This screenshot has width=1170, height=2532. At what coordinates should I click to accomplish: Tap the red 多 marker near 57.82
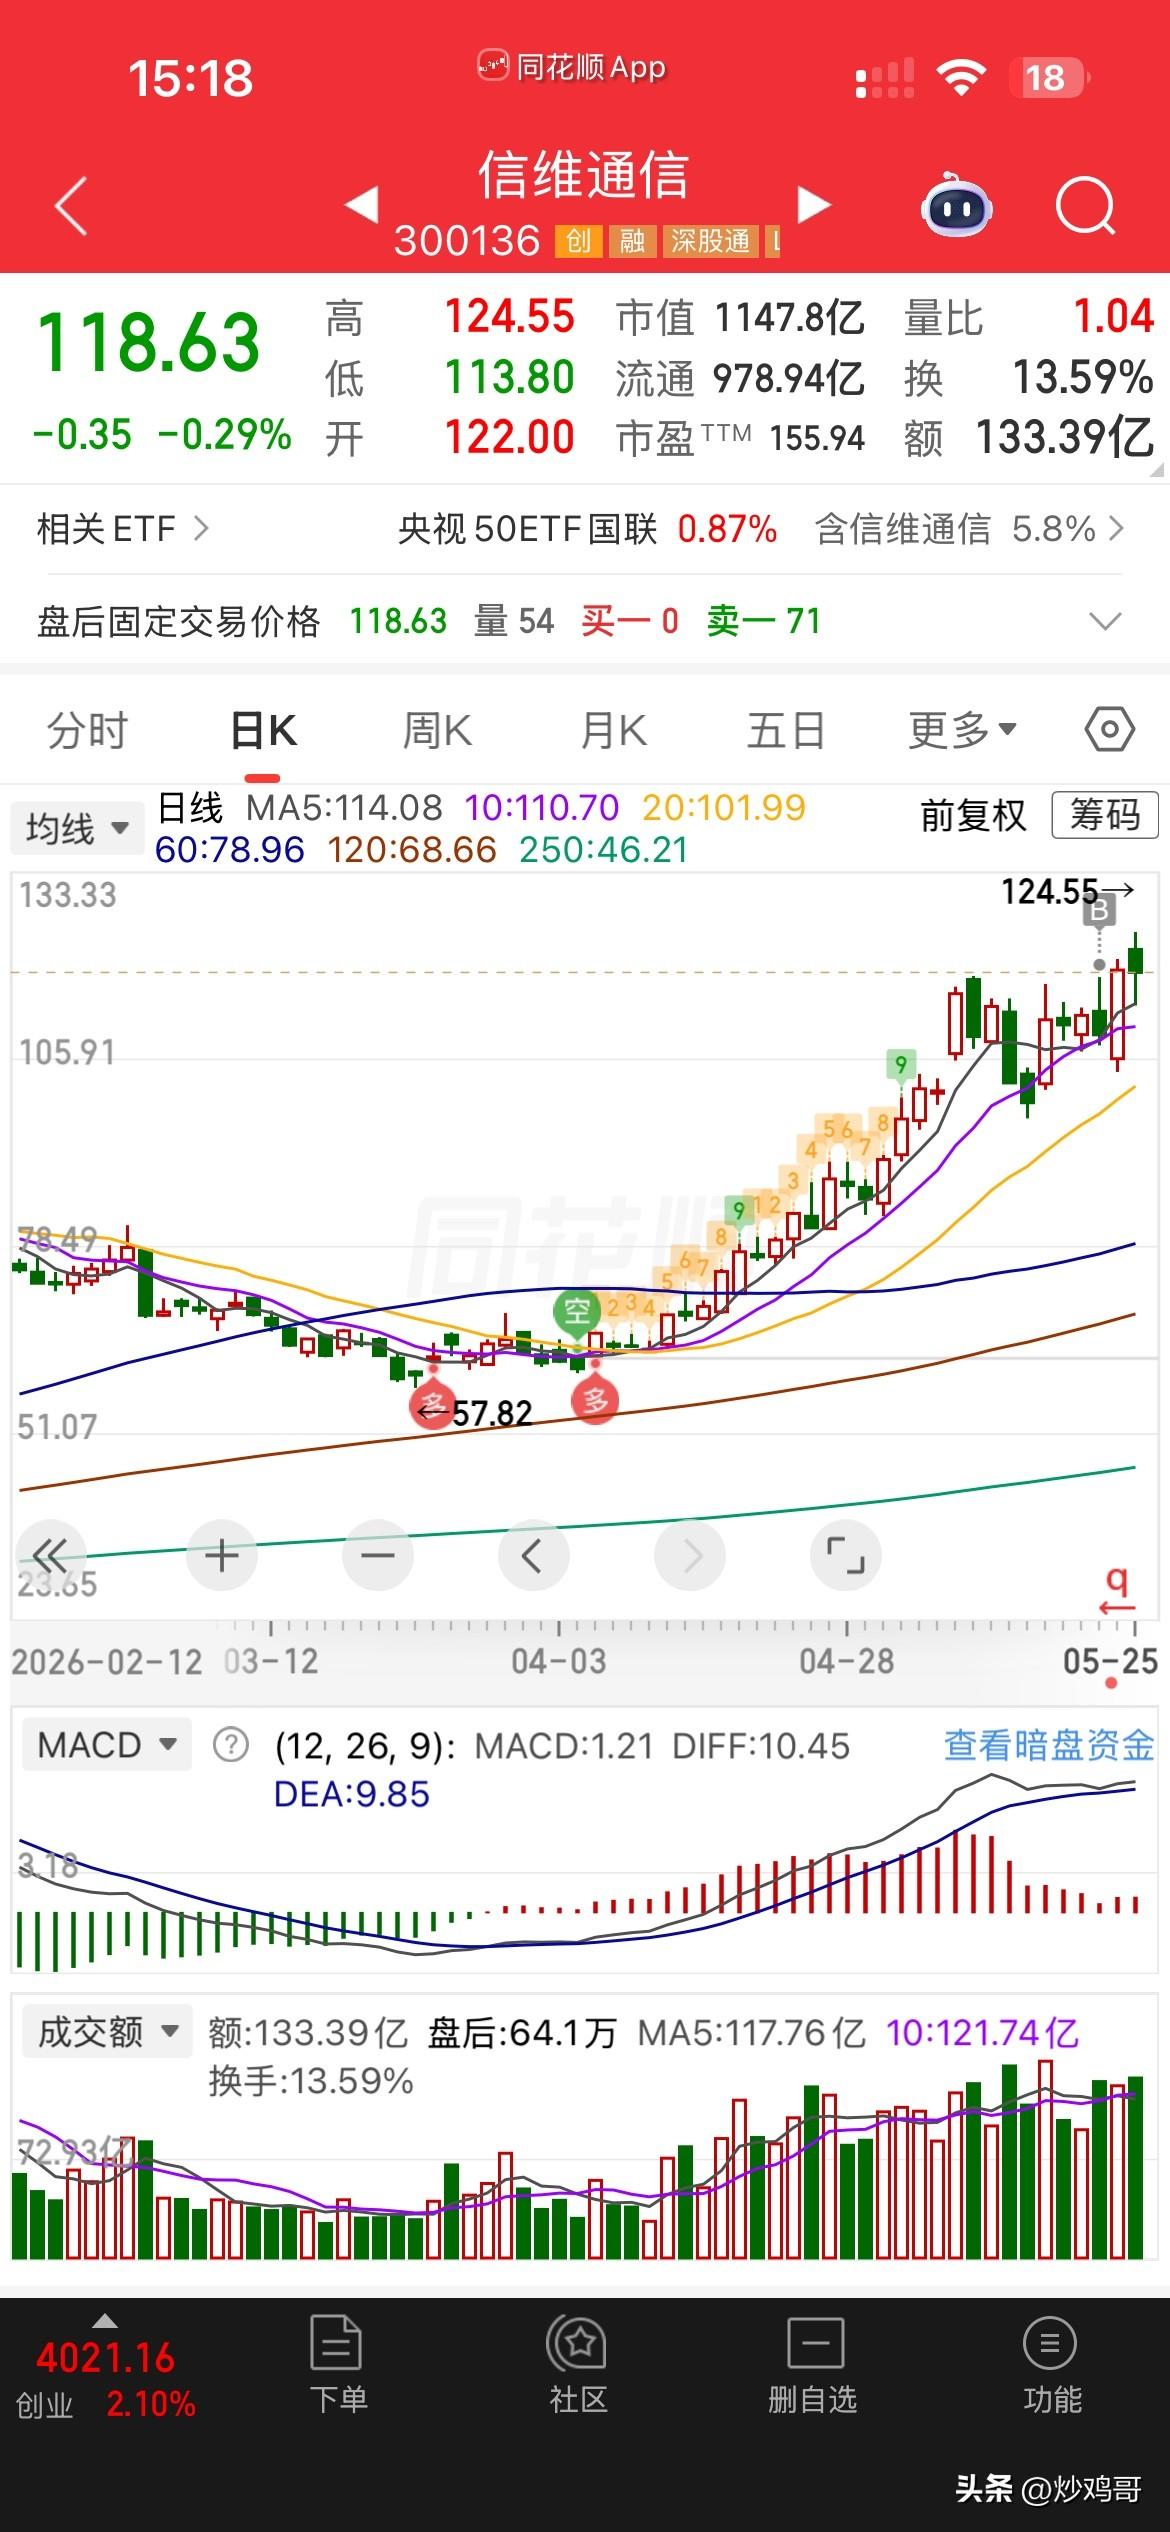[x=432, y=1405]
